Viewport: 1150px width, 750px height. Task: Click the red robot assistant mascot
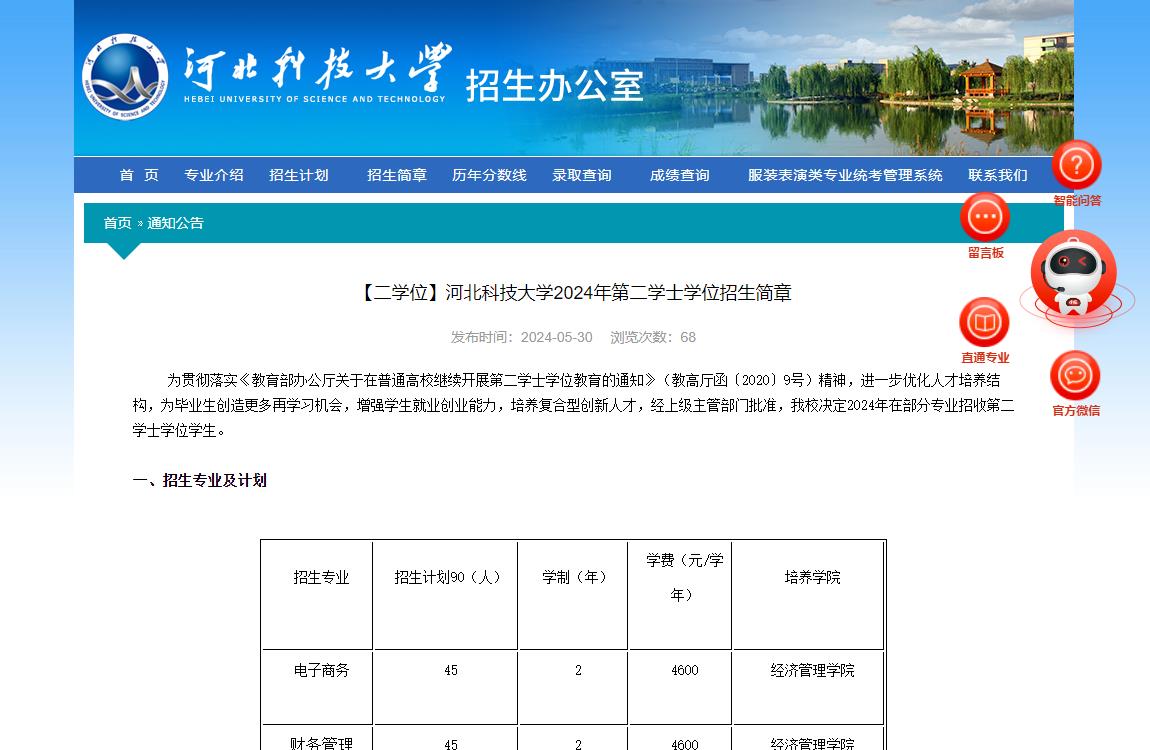(1073, 275)
